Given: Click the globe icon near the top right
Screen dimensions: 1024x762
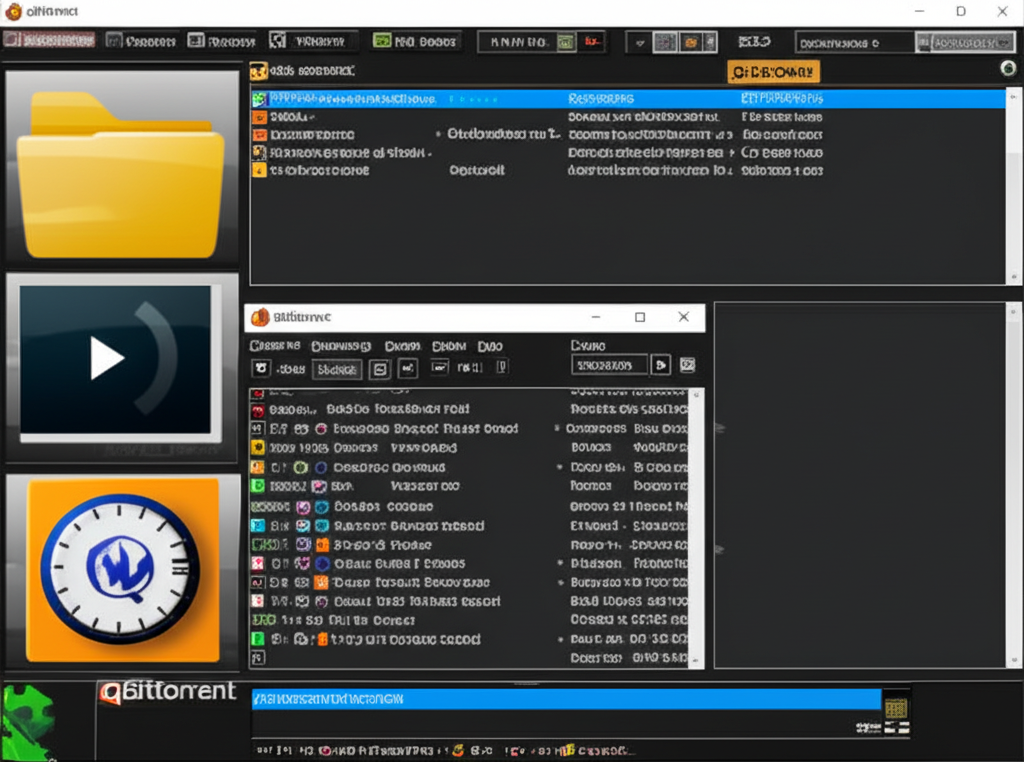Looking at the screenshot, I should [1009, 71].
